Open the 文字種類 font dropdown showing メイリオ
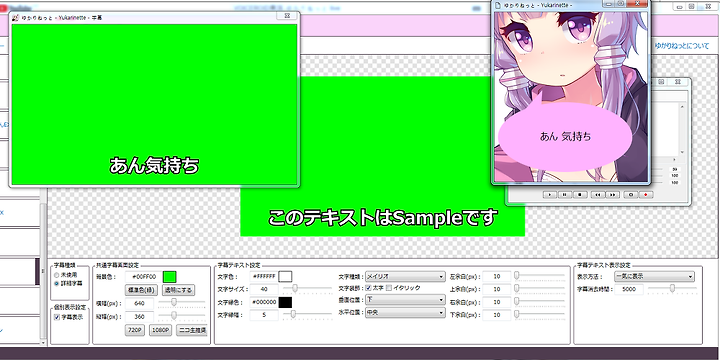 (405, 276)
